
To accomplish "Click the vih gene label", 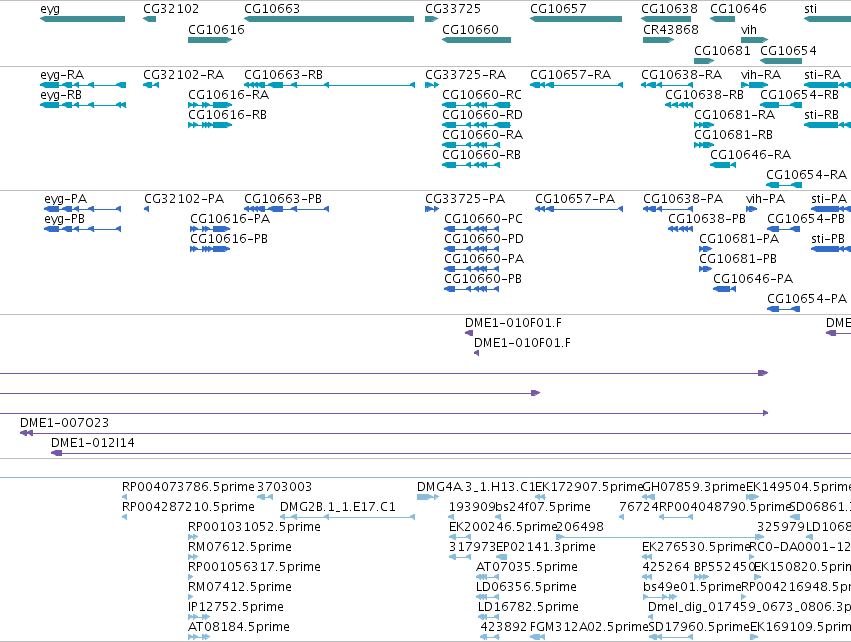I will pos(749,29).
